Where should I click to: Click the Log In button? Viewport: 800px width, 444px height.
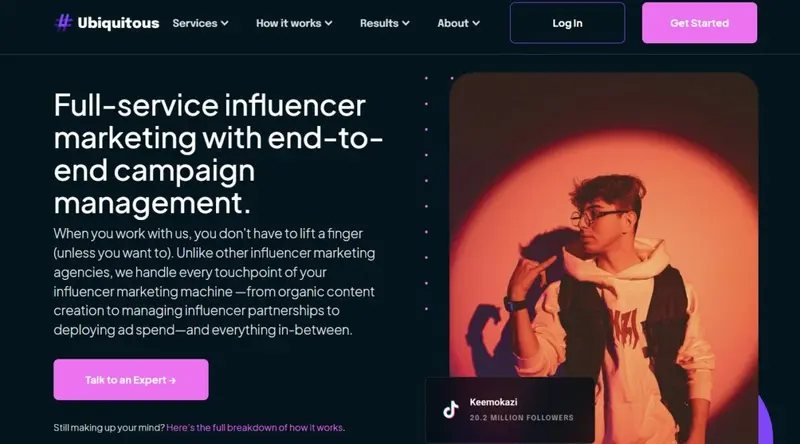567,23
